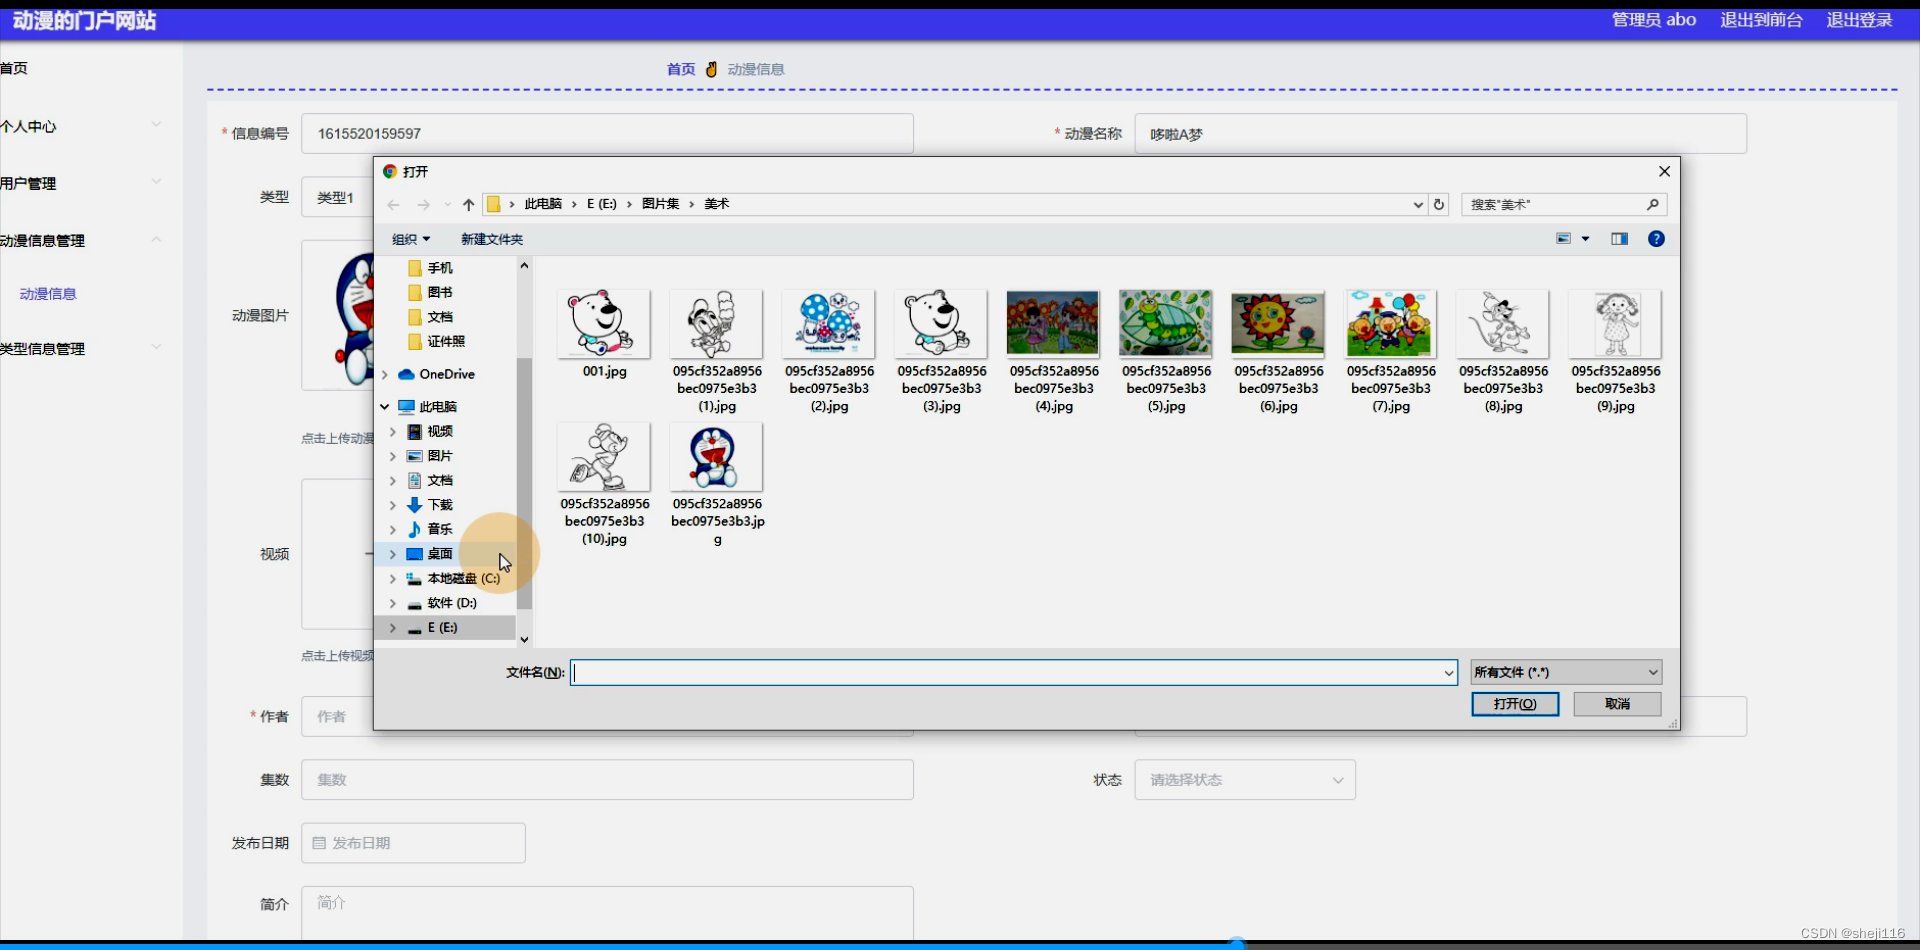This screenshot has width=1920, height=950.
Task: Select the Doraemon image bec0975e3b3.jpg
Action: tap(717, 484)
